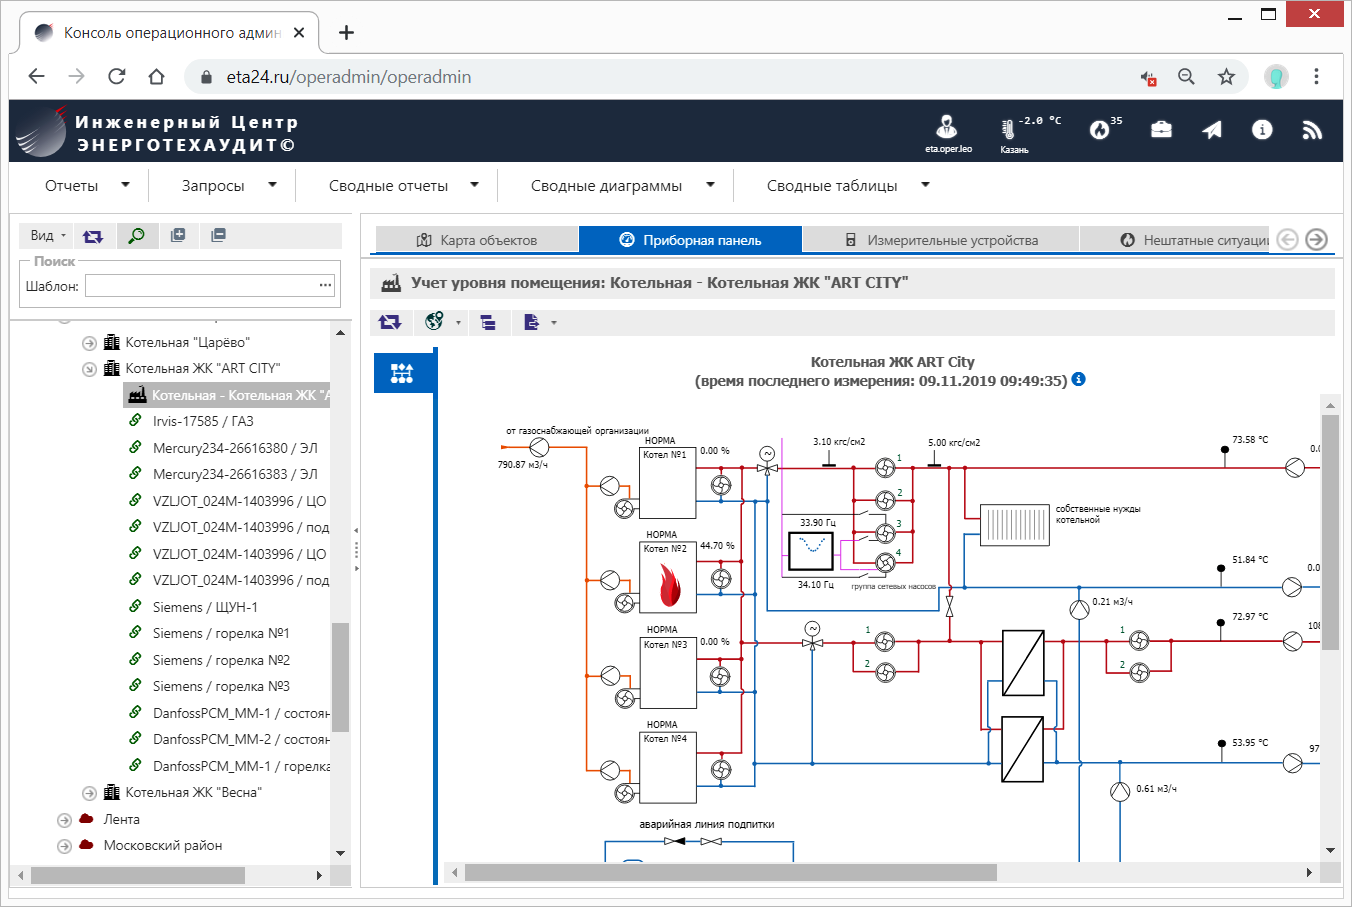The width and height of the screenshot is (1352, 907).
Task: Click the paper plane send icon
Action: (1212, 129)
